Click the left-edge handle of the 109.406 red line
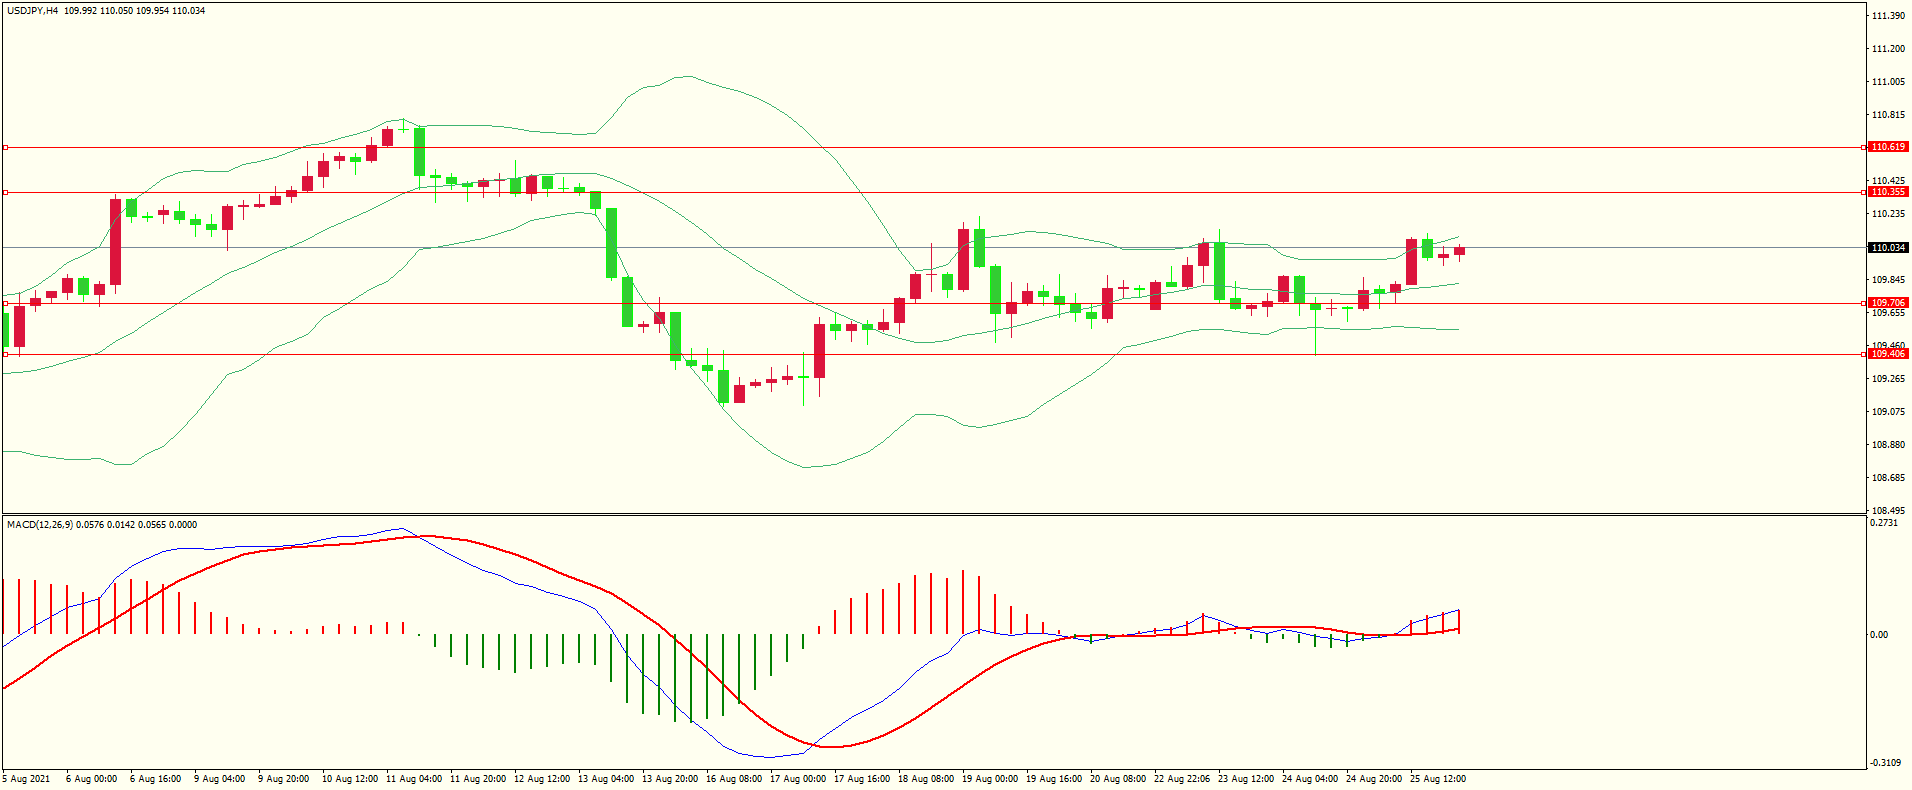The width and height of the screenshot is (1912, 790). 5,354
